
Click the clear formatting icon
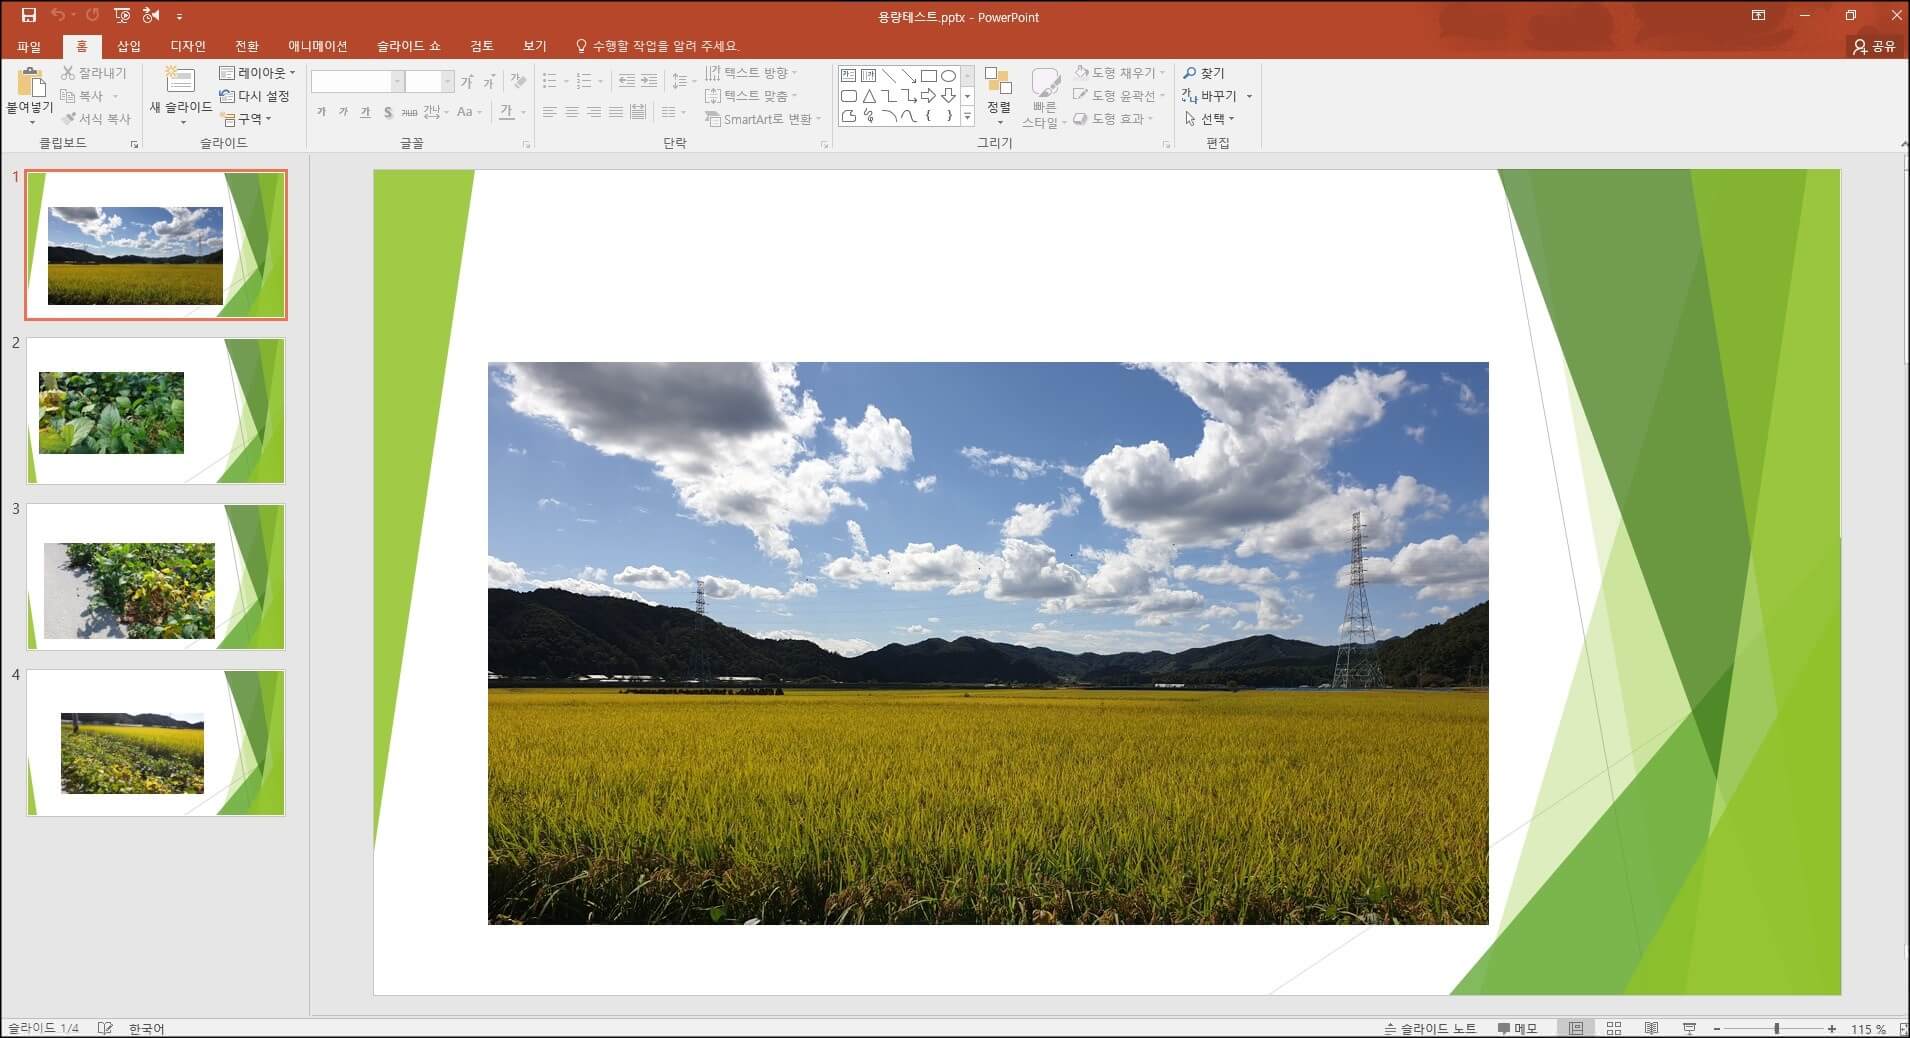pyautogui.click(x=518, y=81)
